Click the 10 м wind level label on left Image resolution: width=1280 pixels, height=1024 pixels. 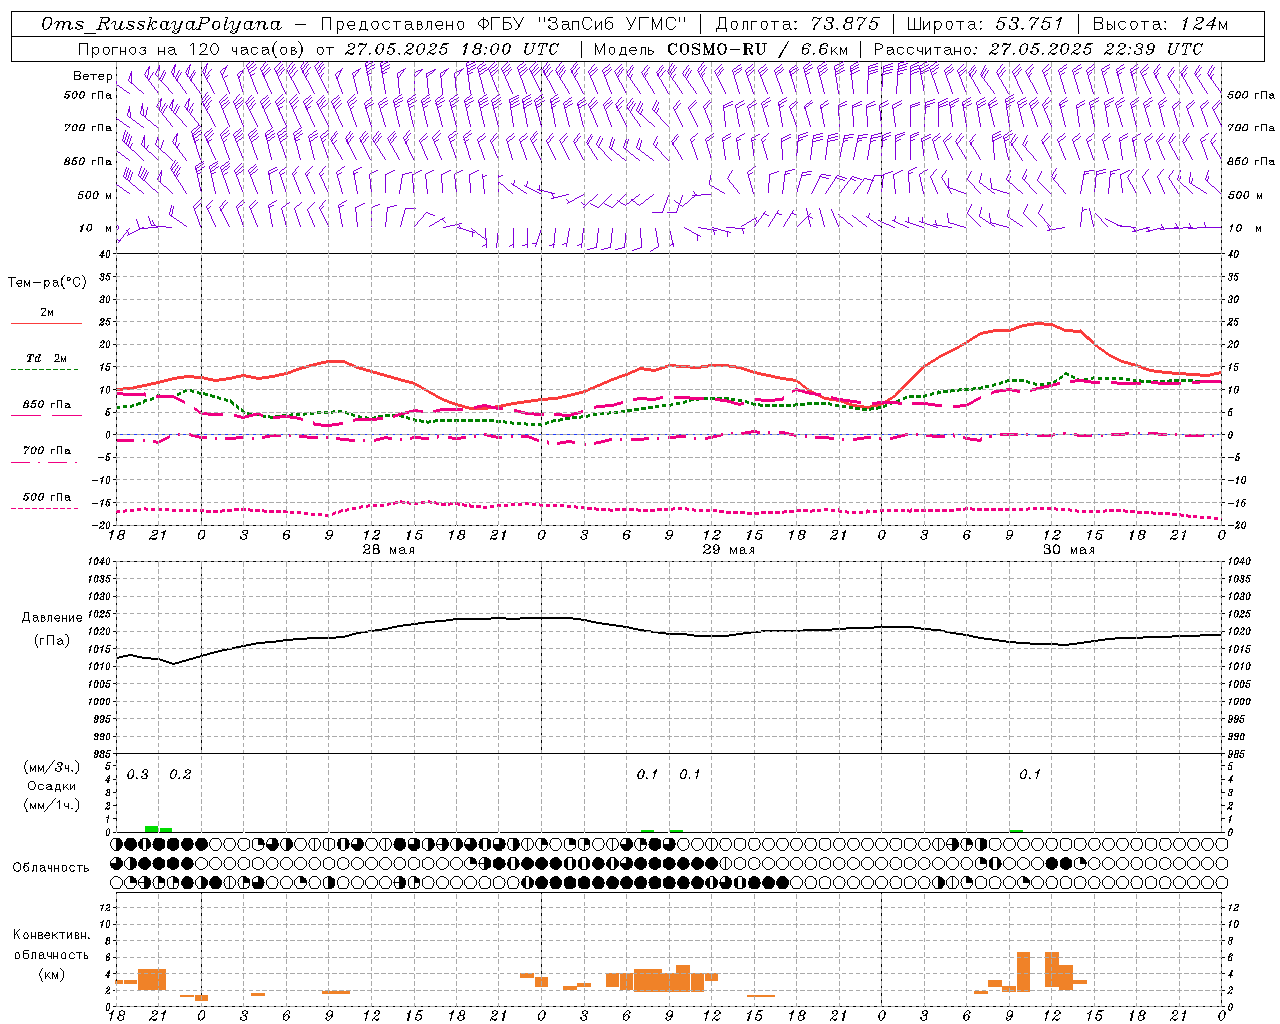coord(96,228)
